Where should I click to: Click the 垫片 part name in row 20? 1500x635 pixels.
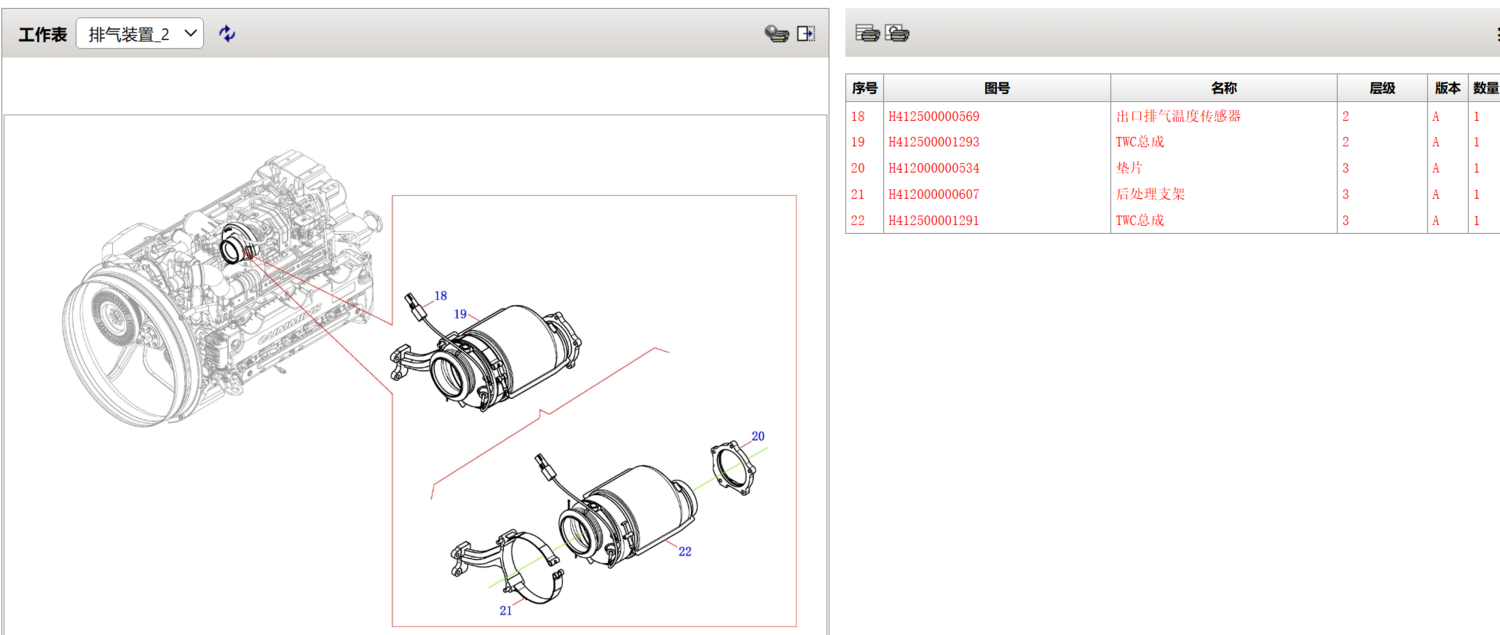pos(1129,168)
